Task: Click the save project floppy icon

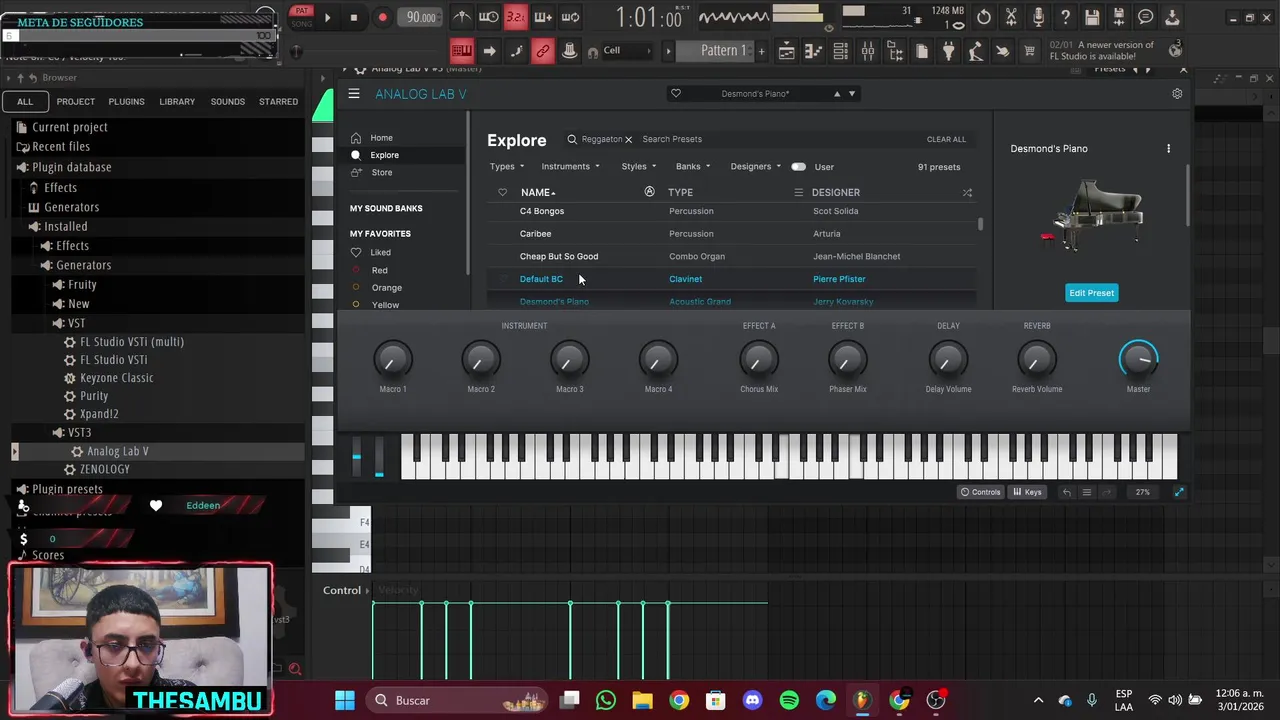Action: (1092, 17)
